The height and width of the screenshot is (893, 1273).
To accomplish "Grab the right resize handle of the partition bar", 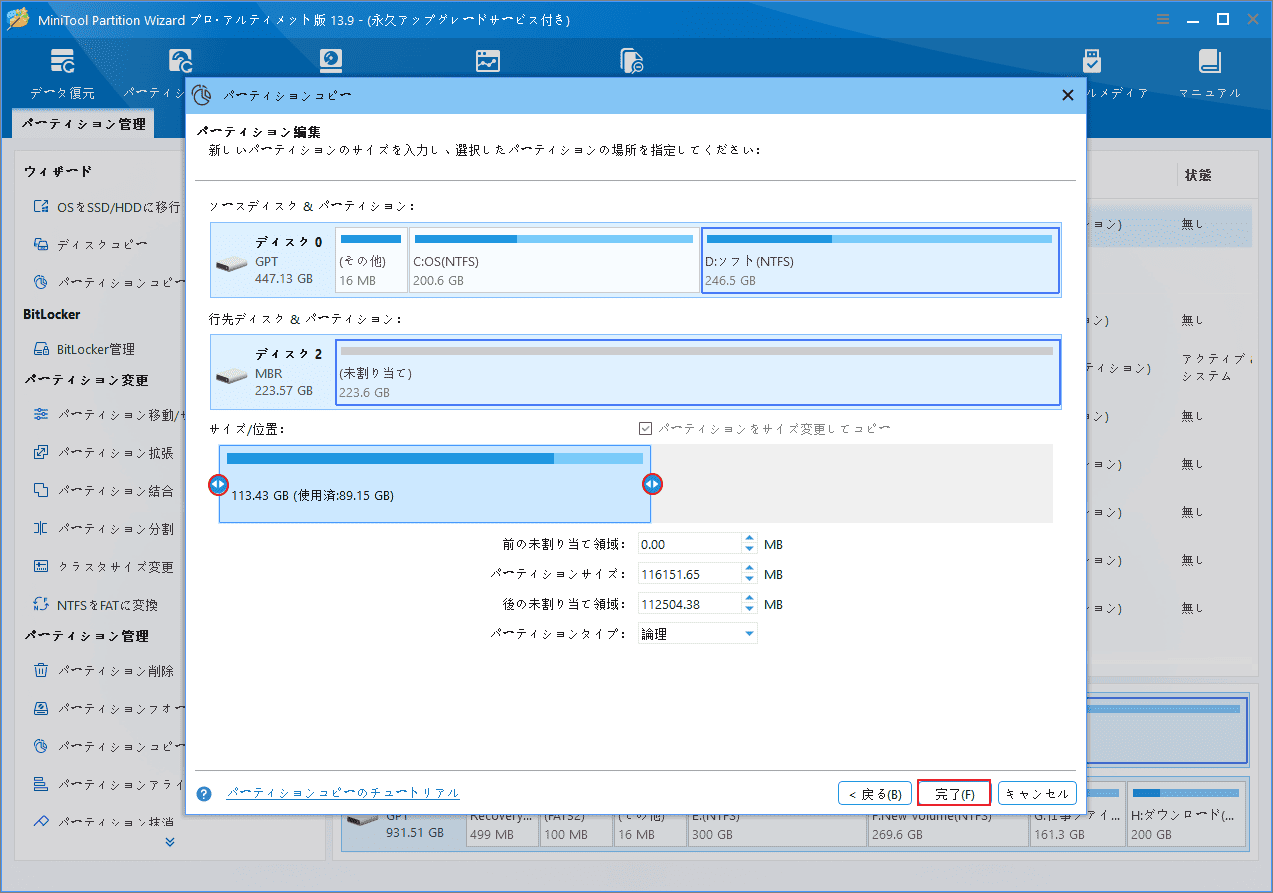I will click(x=652, y=484).
